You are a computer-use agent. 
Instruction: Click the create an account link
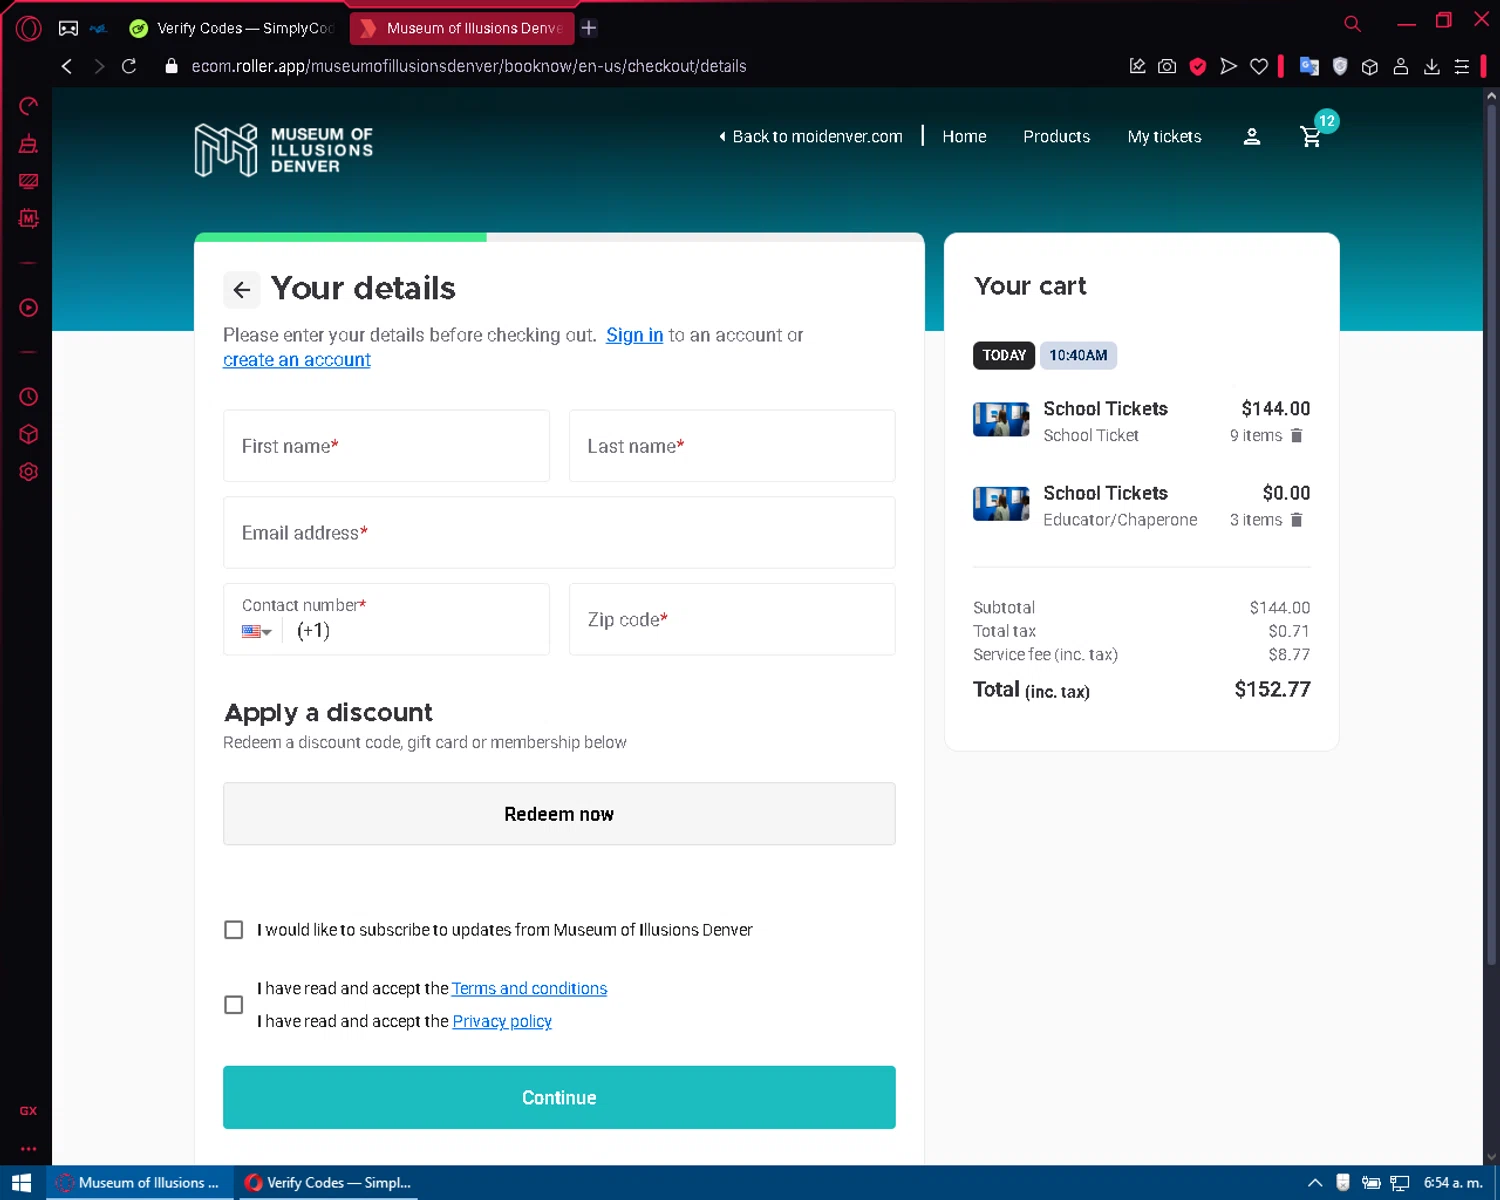(x=297, y=360)
